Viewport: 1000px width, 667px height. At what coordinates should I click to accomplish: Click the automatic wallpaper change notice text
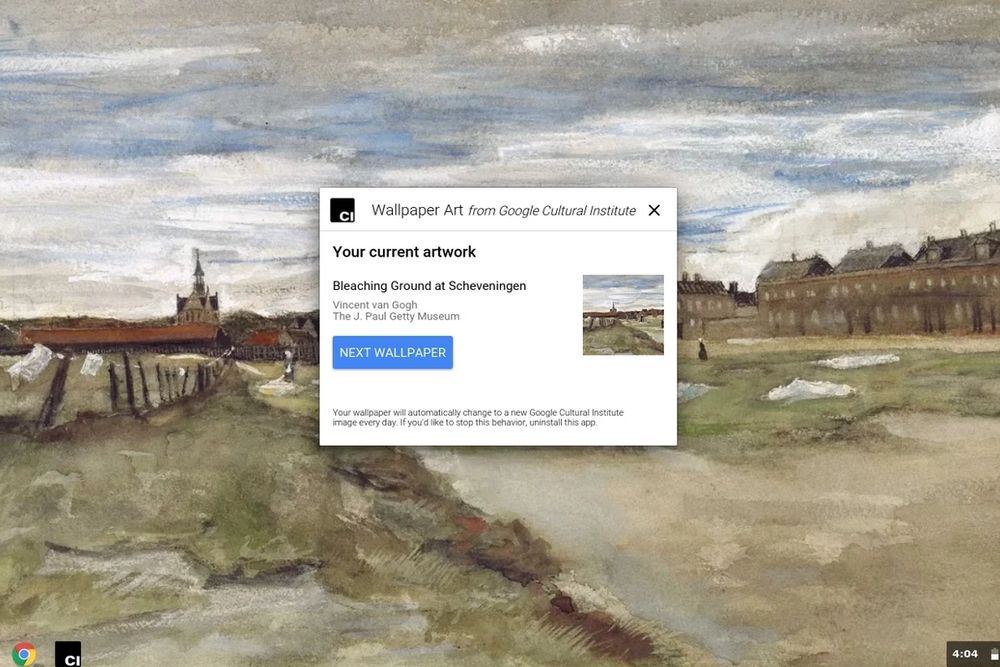(478, 418)
